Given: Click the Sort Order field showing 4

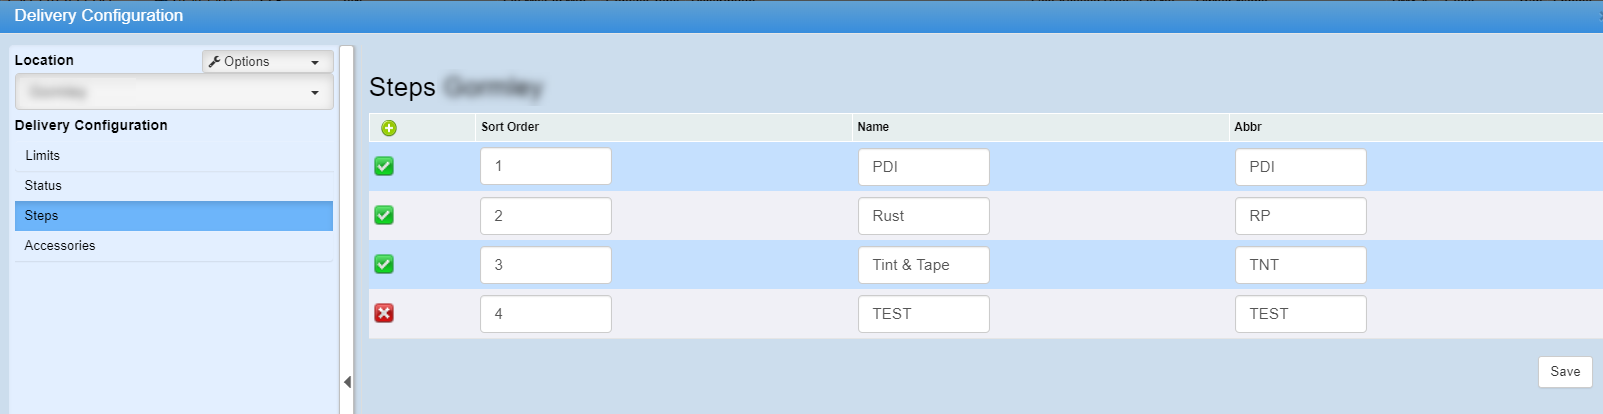Looking at the screenshot, I should 545,314.
